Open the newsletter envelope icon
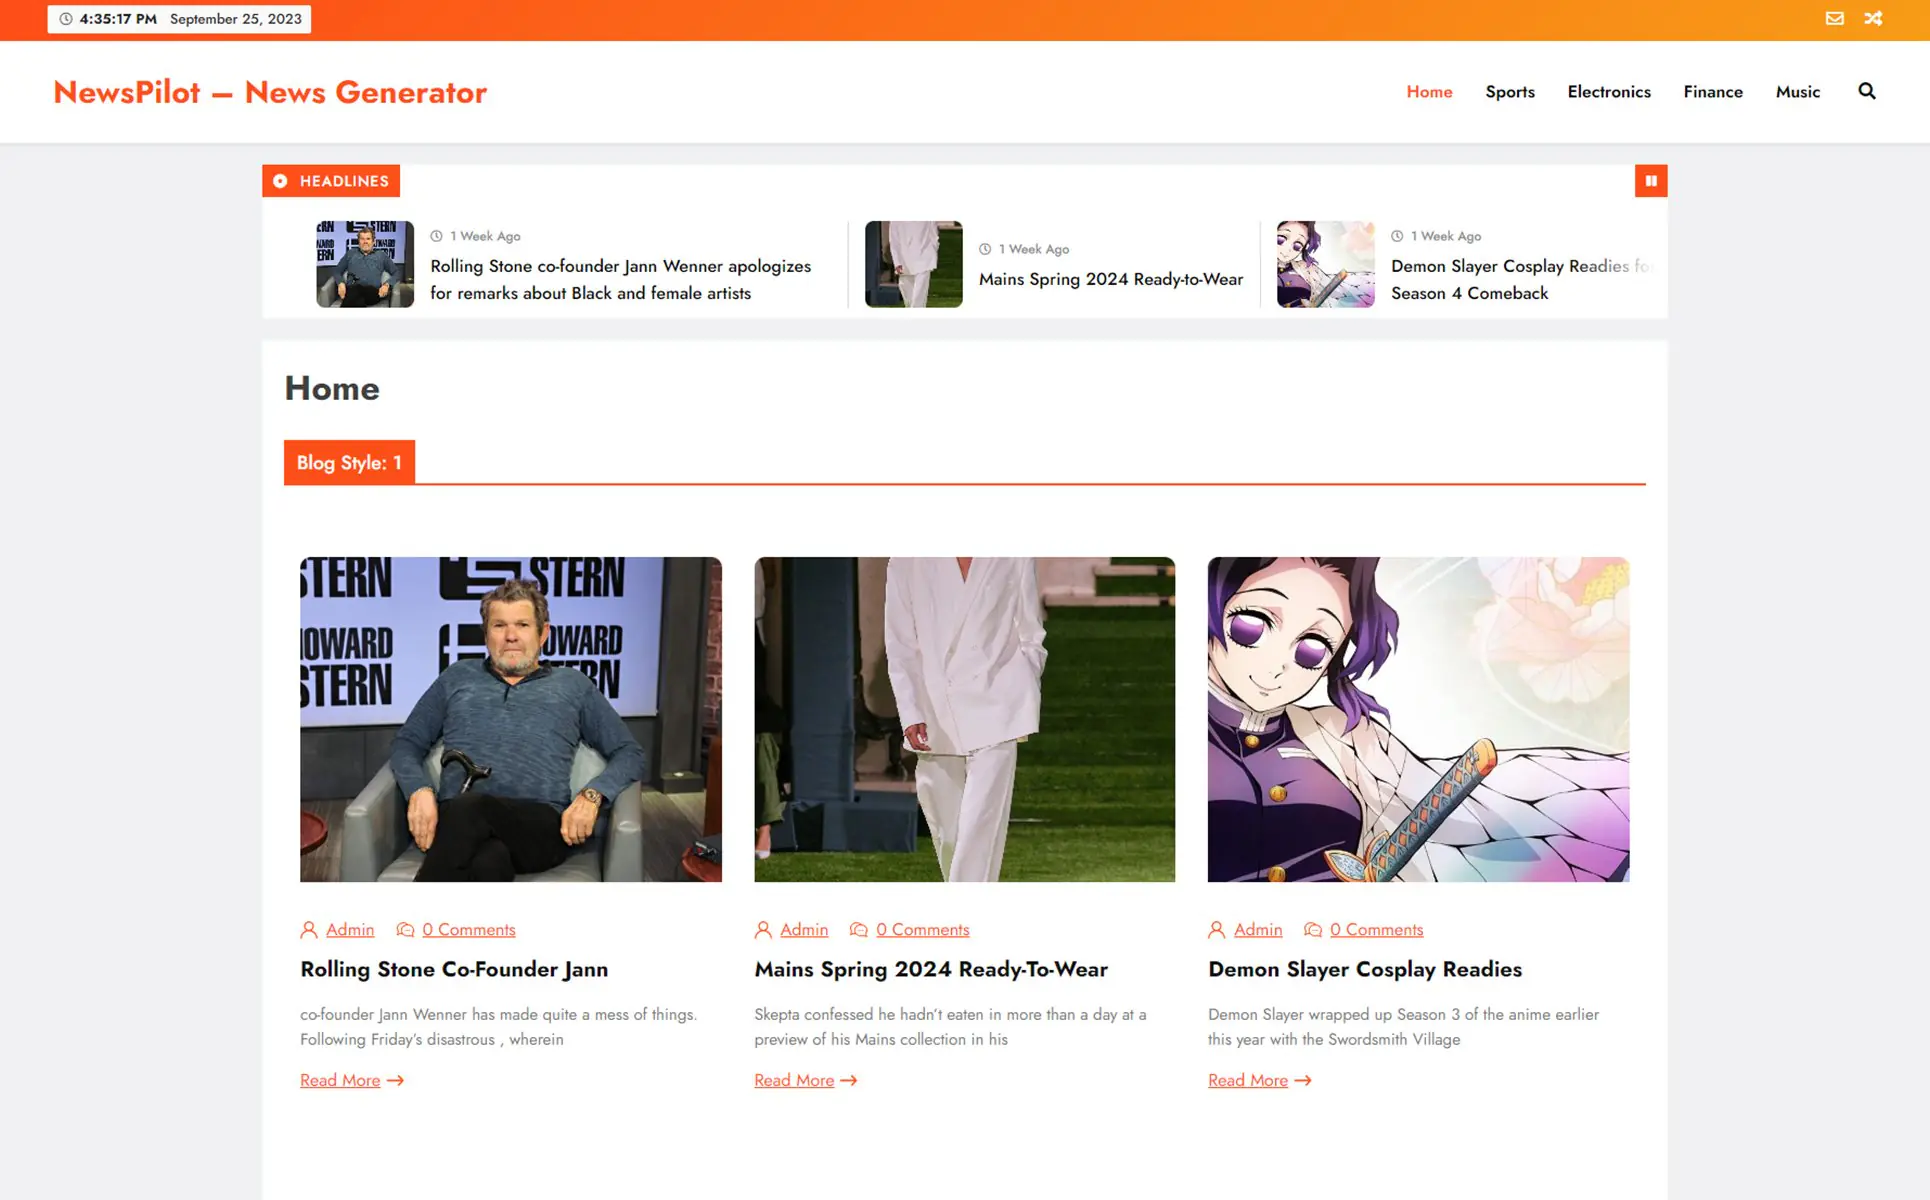The height and width of the screenshot is (1200, 1930). (x=1834, y=19)
